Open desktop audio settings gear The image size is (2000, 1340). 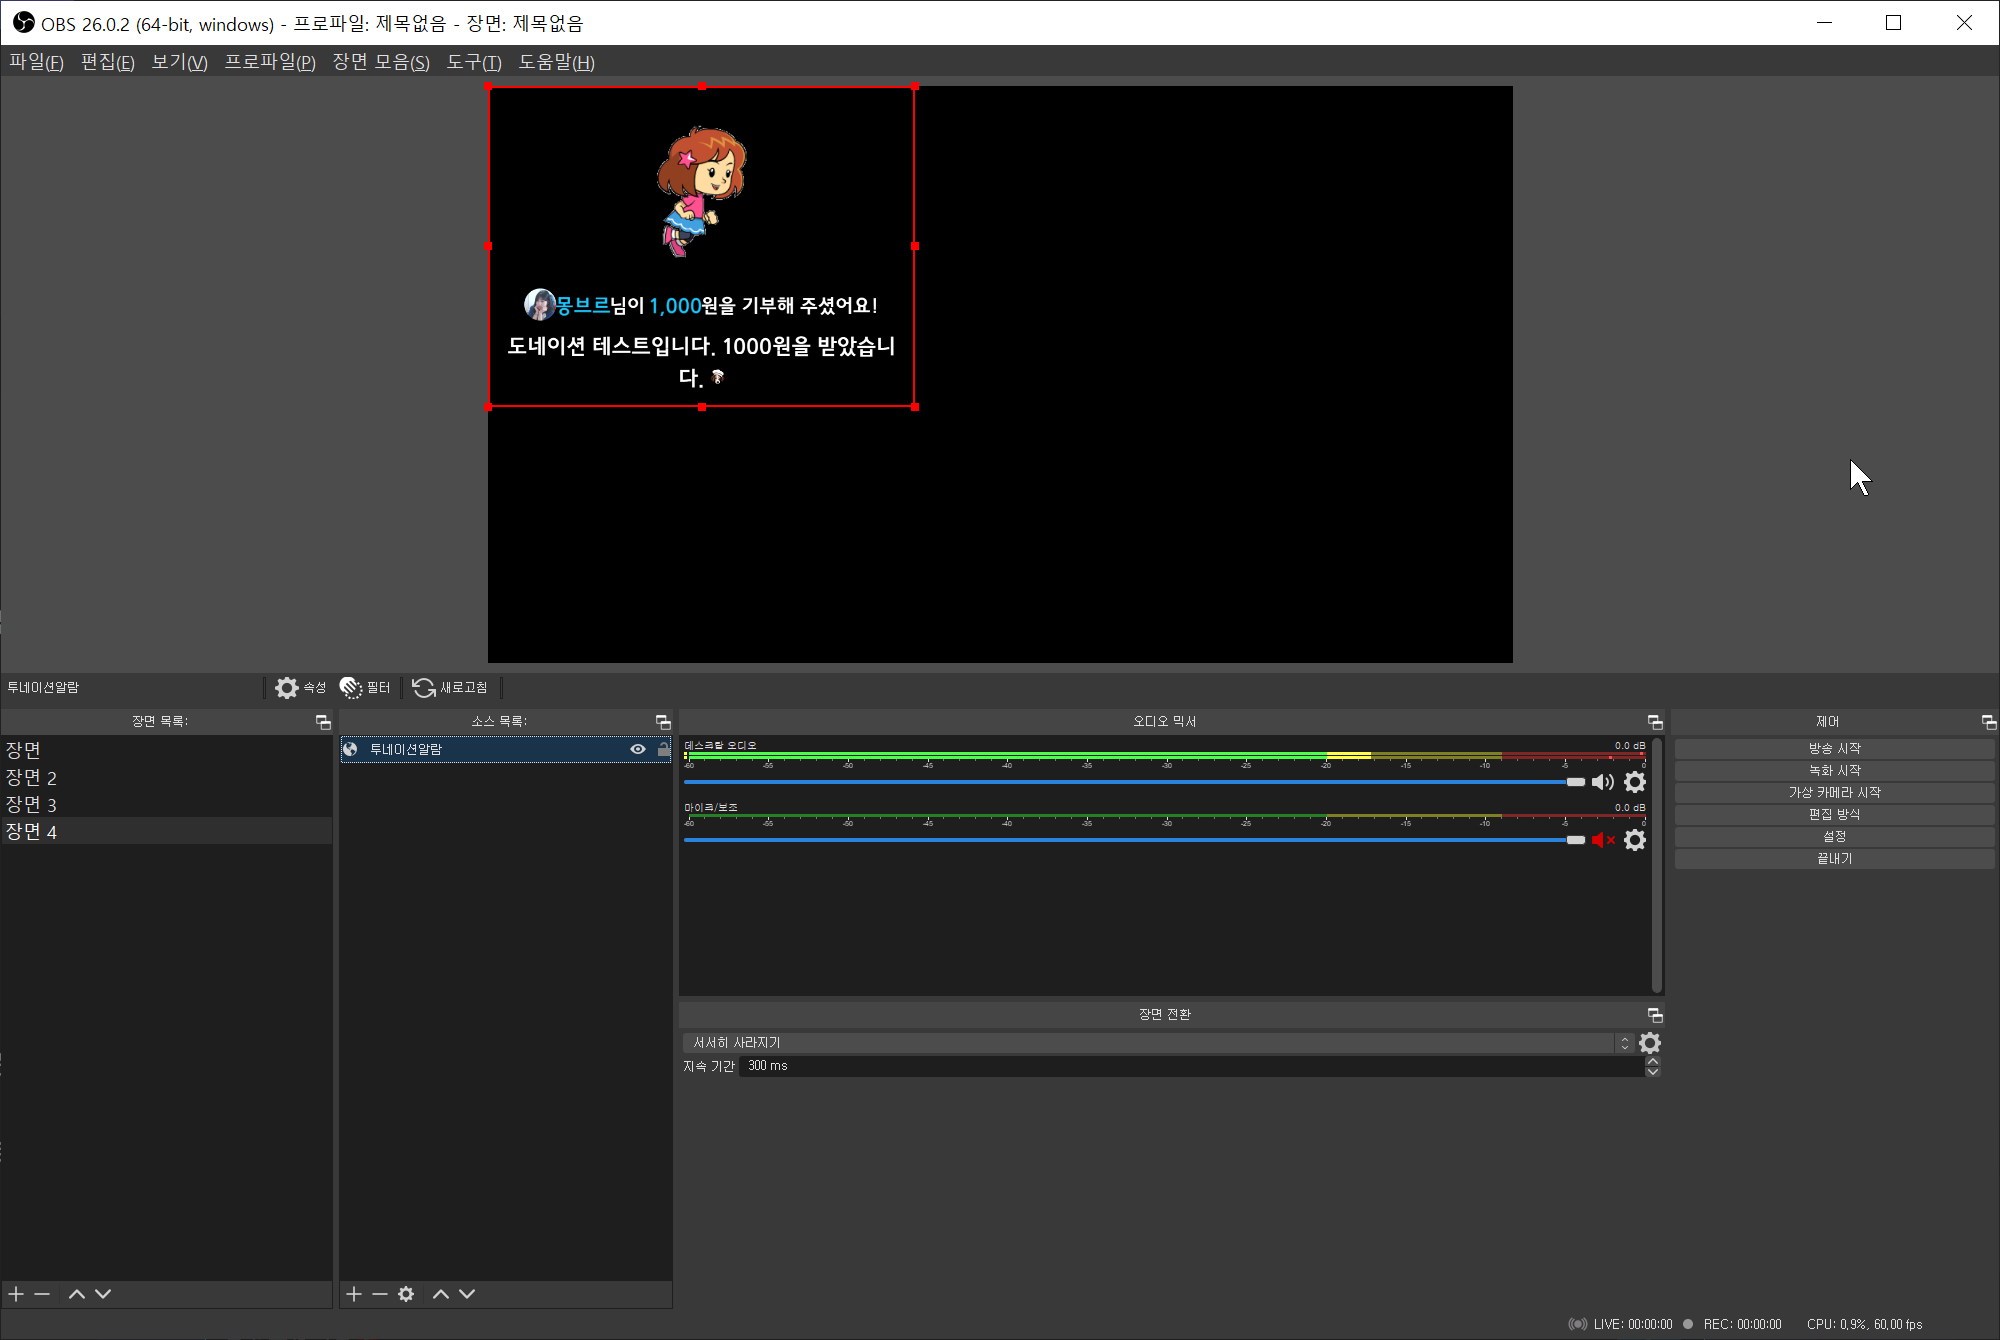click(1635, 782)
